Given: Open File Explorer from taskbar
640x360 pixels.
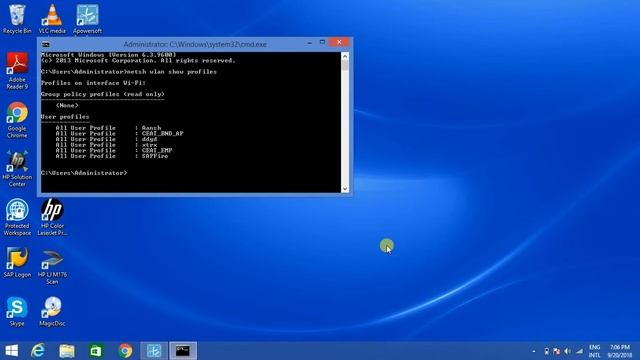Looking at the screenshot, I should (67, 351).
